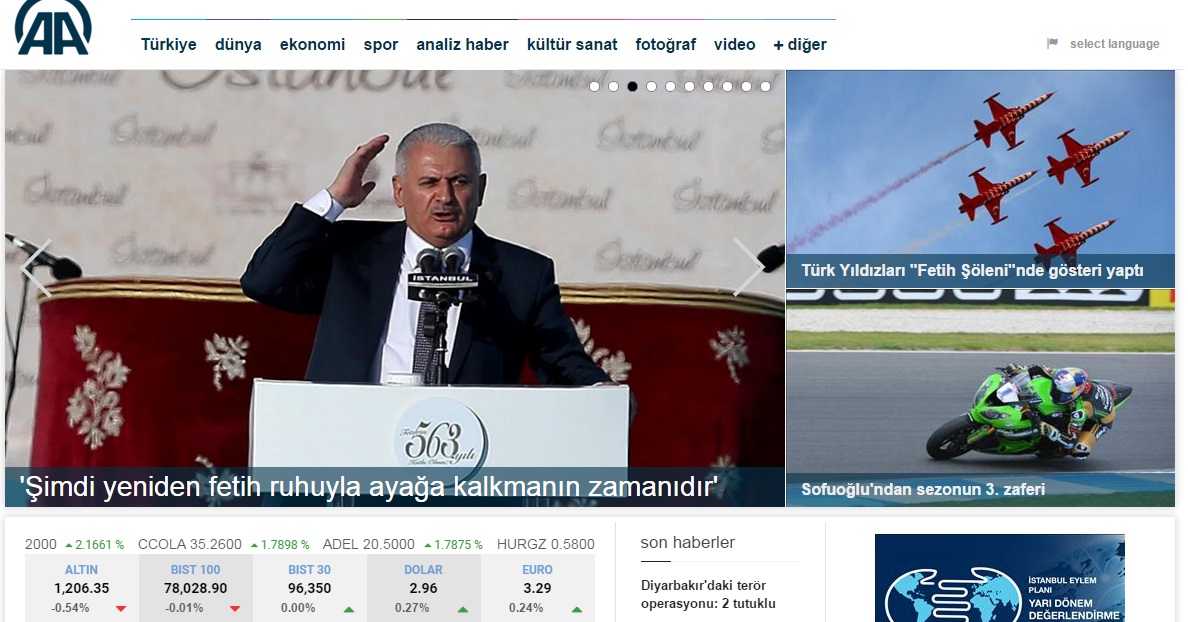Open the select language dropdown
The width and height of the screenshot is (1188, 622).
(1115, 44)
